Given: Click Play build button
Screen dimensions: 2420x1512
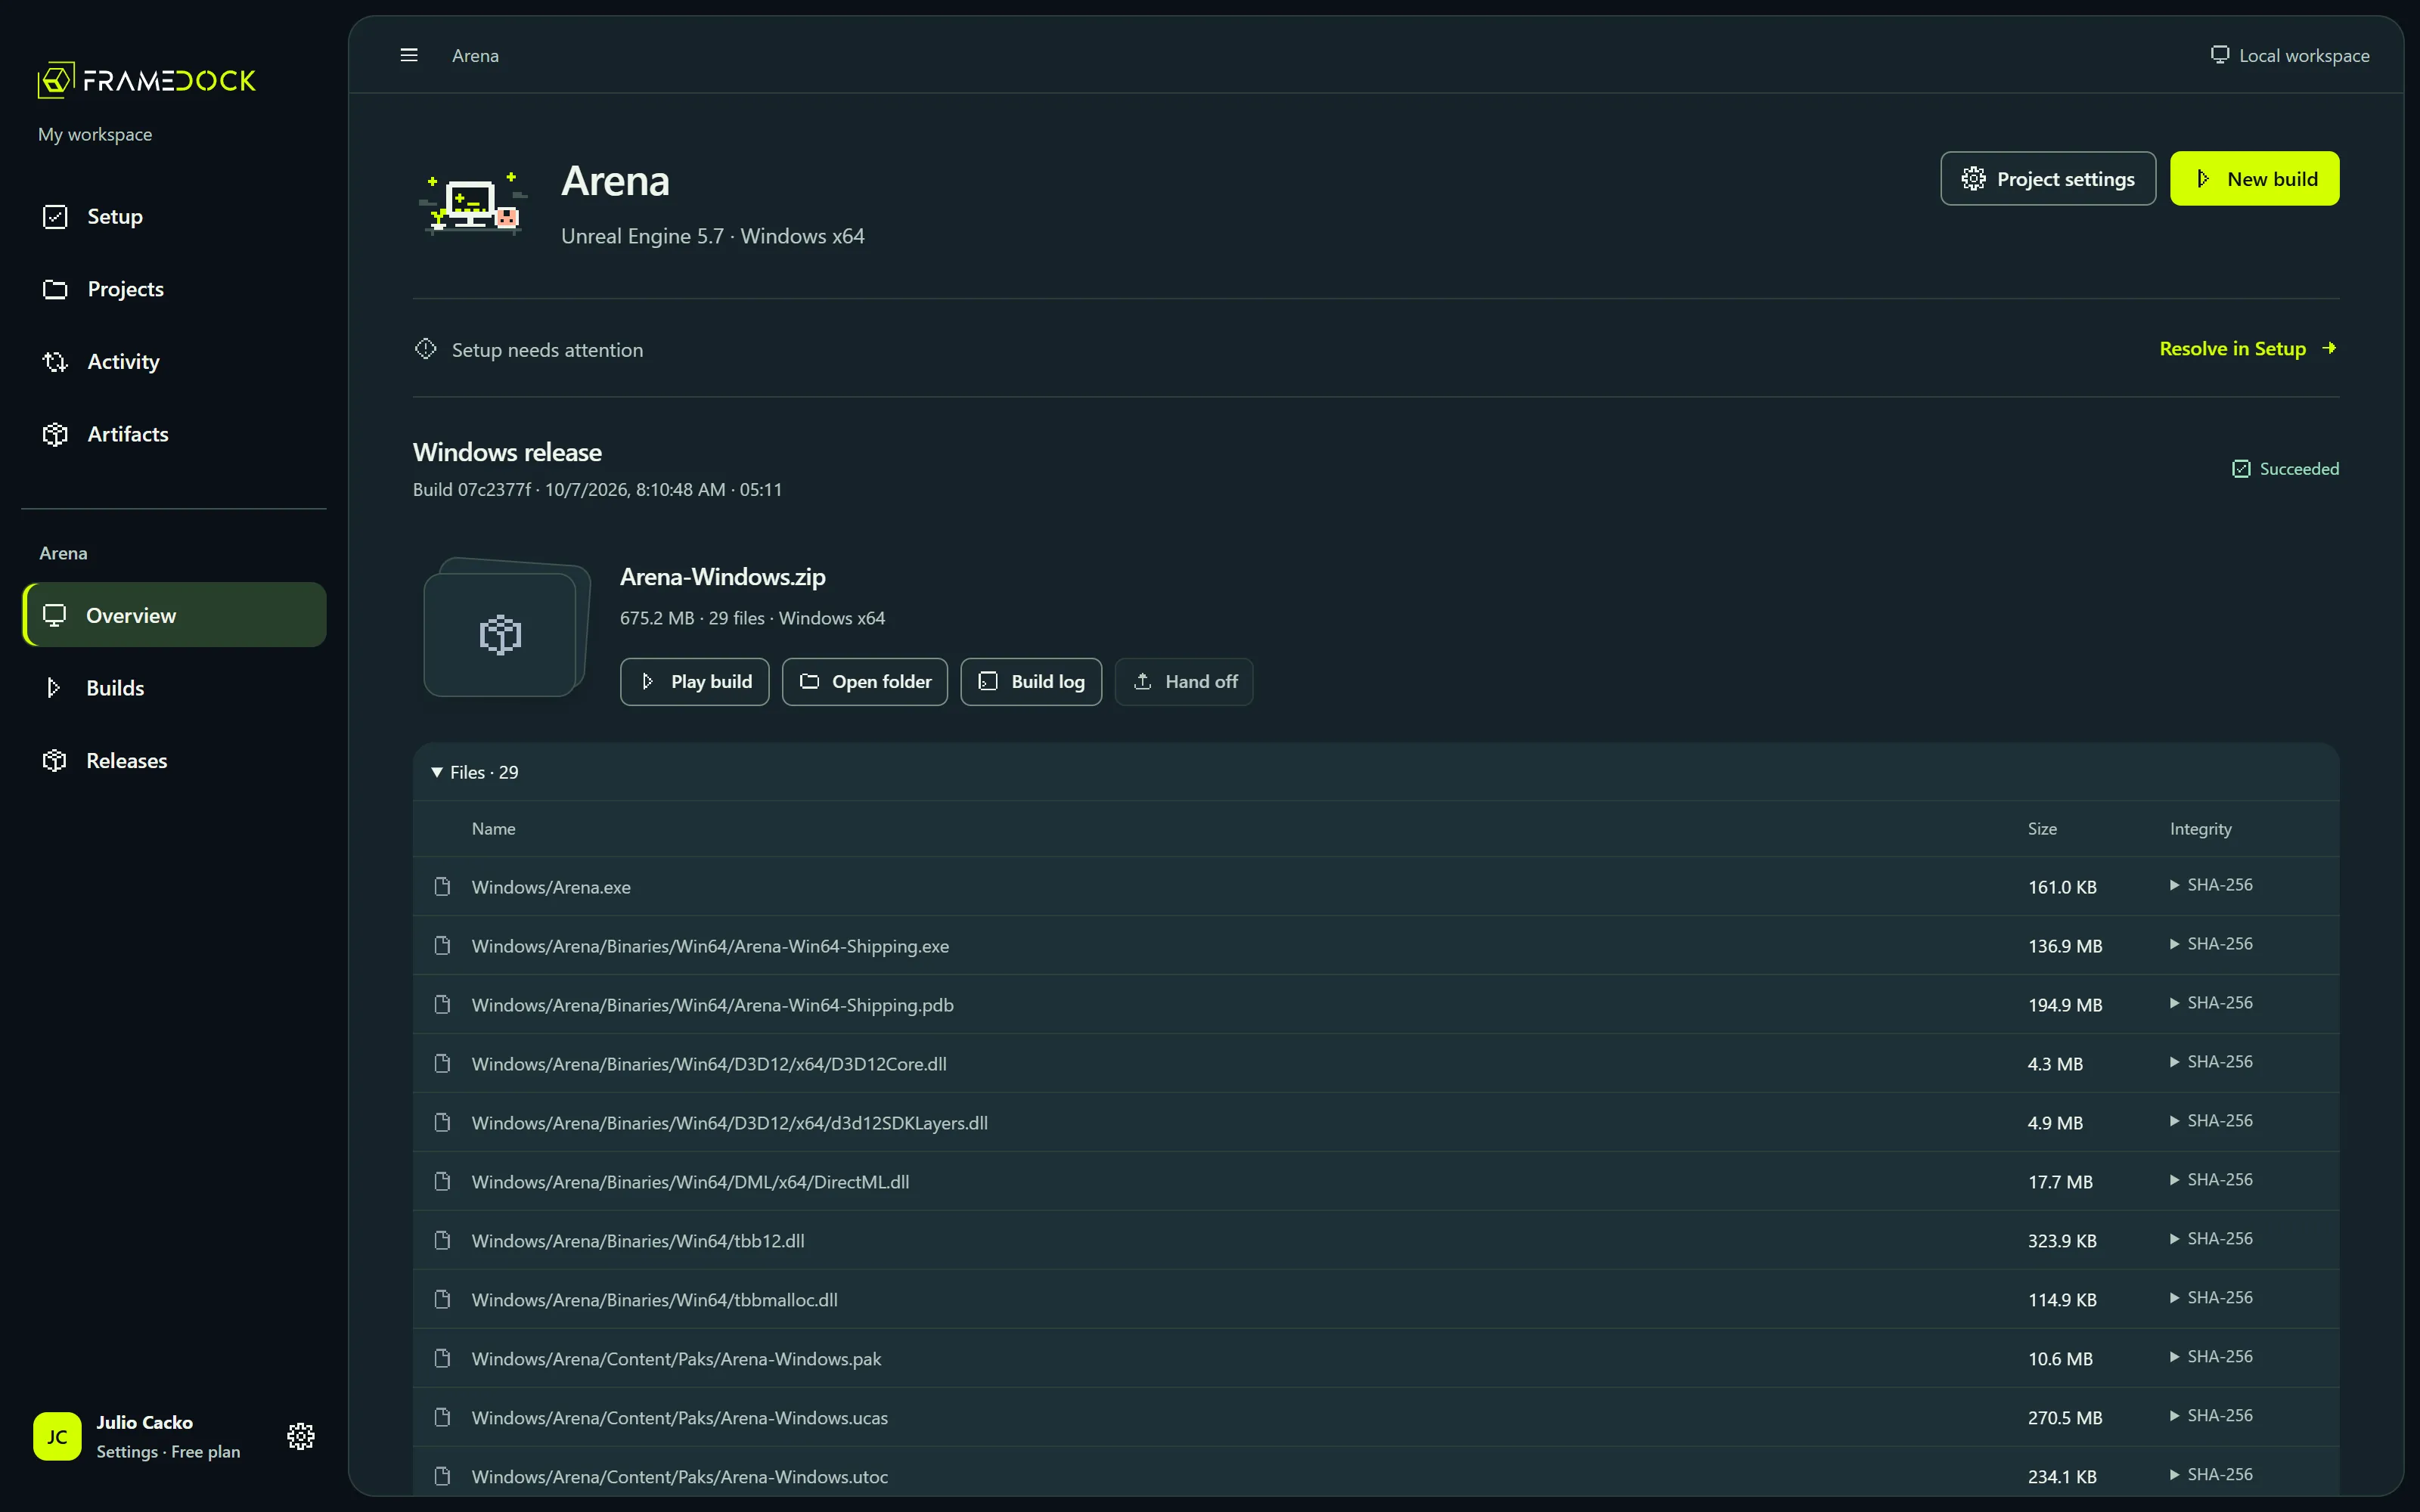Looking at the screenshot, I should [695, 682].
